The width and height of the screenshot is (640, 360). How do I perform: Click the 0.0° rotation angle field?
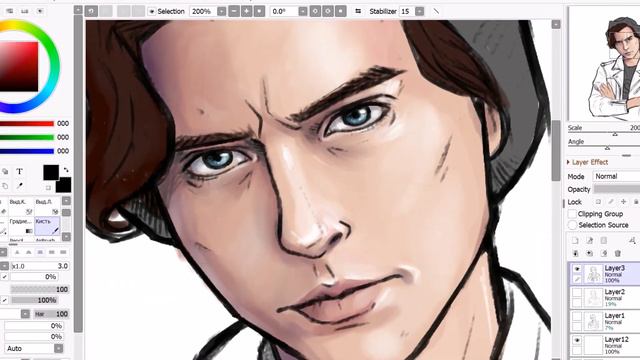(x=284, y=11)
